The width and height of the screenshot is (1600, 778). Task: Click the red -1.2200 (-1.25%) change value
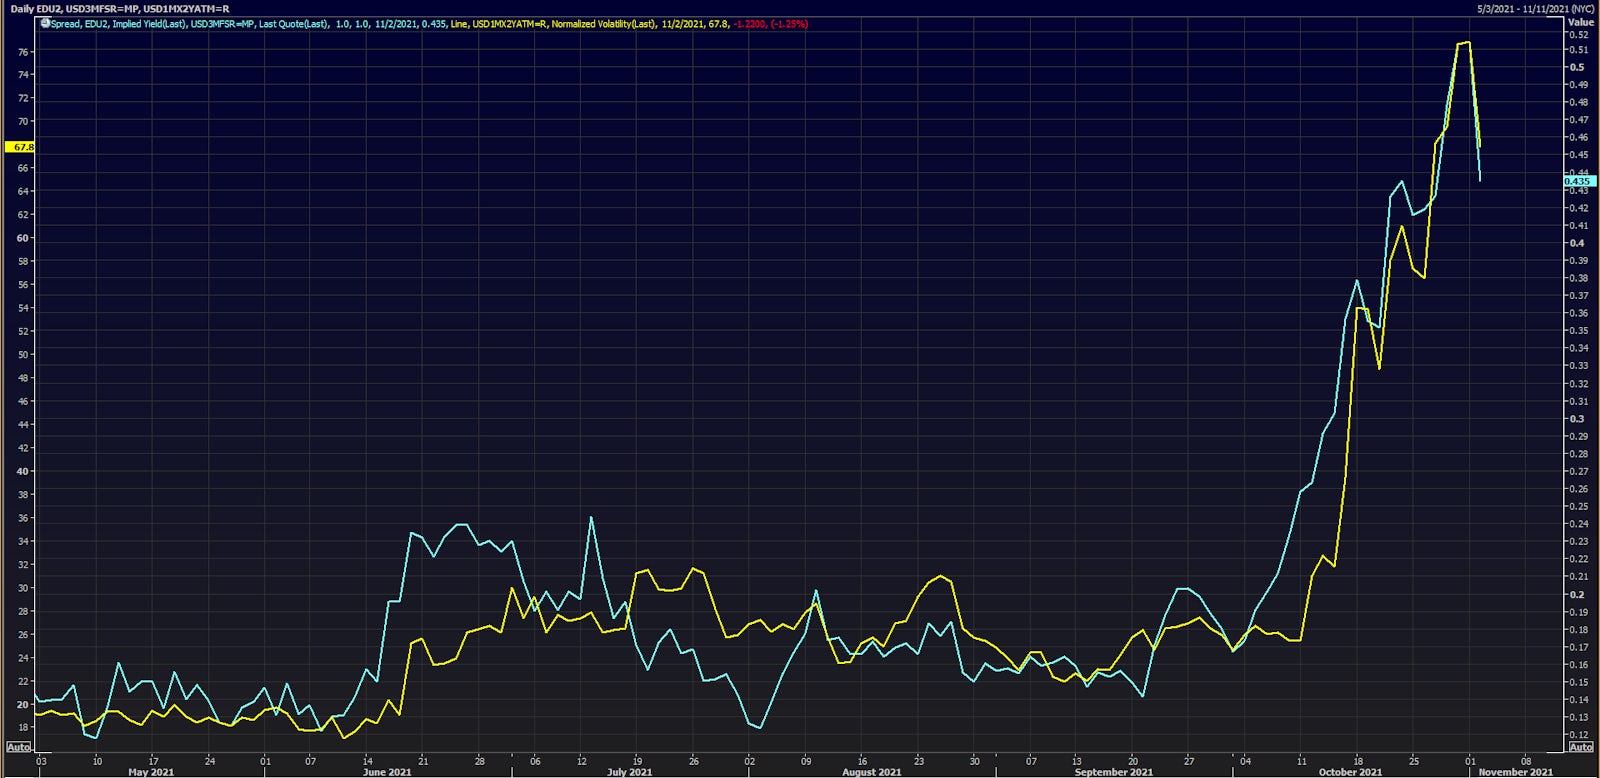pyautogui.click(x=770, y=24)
